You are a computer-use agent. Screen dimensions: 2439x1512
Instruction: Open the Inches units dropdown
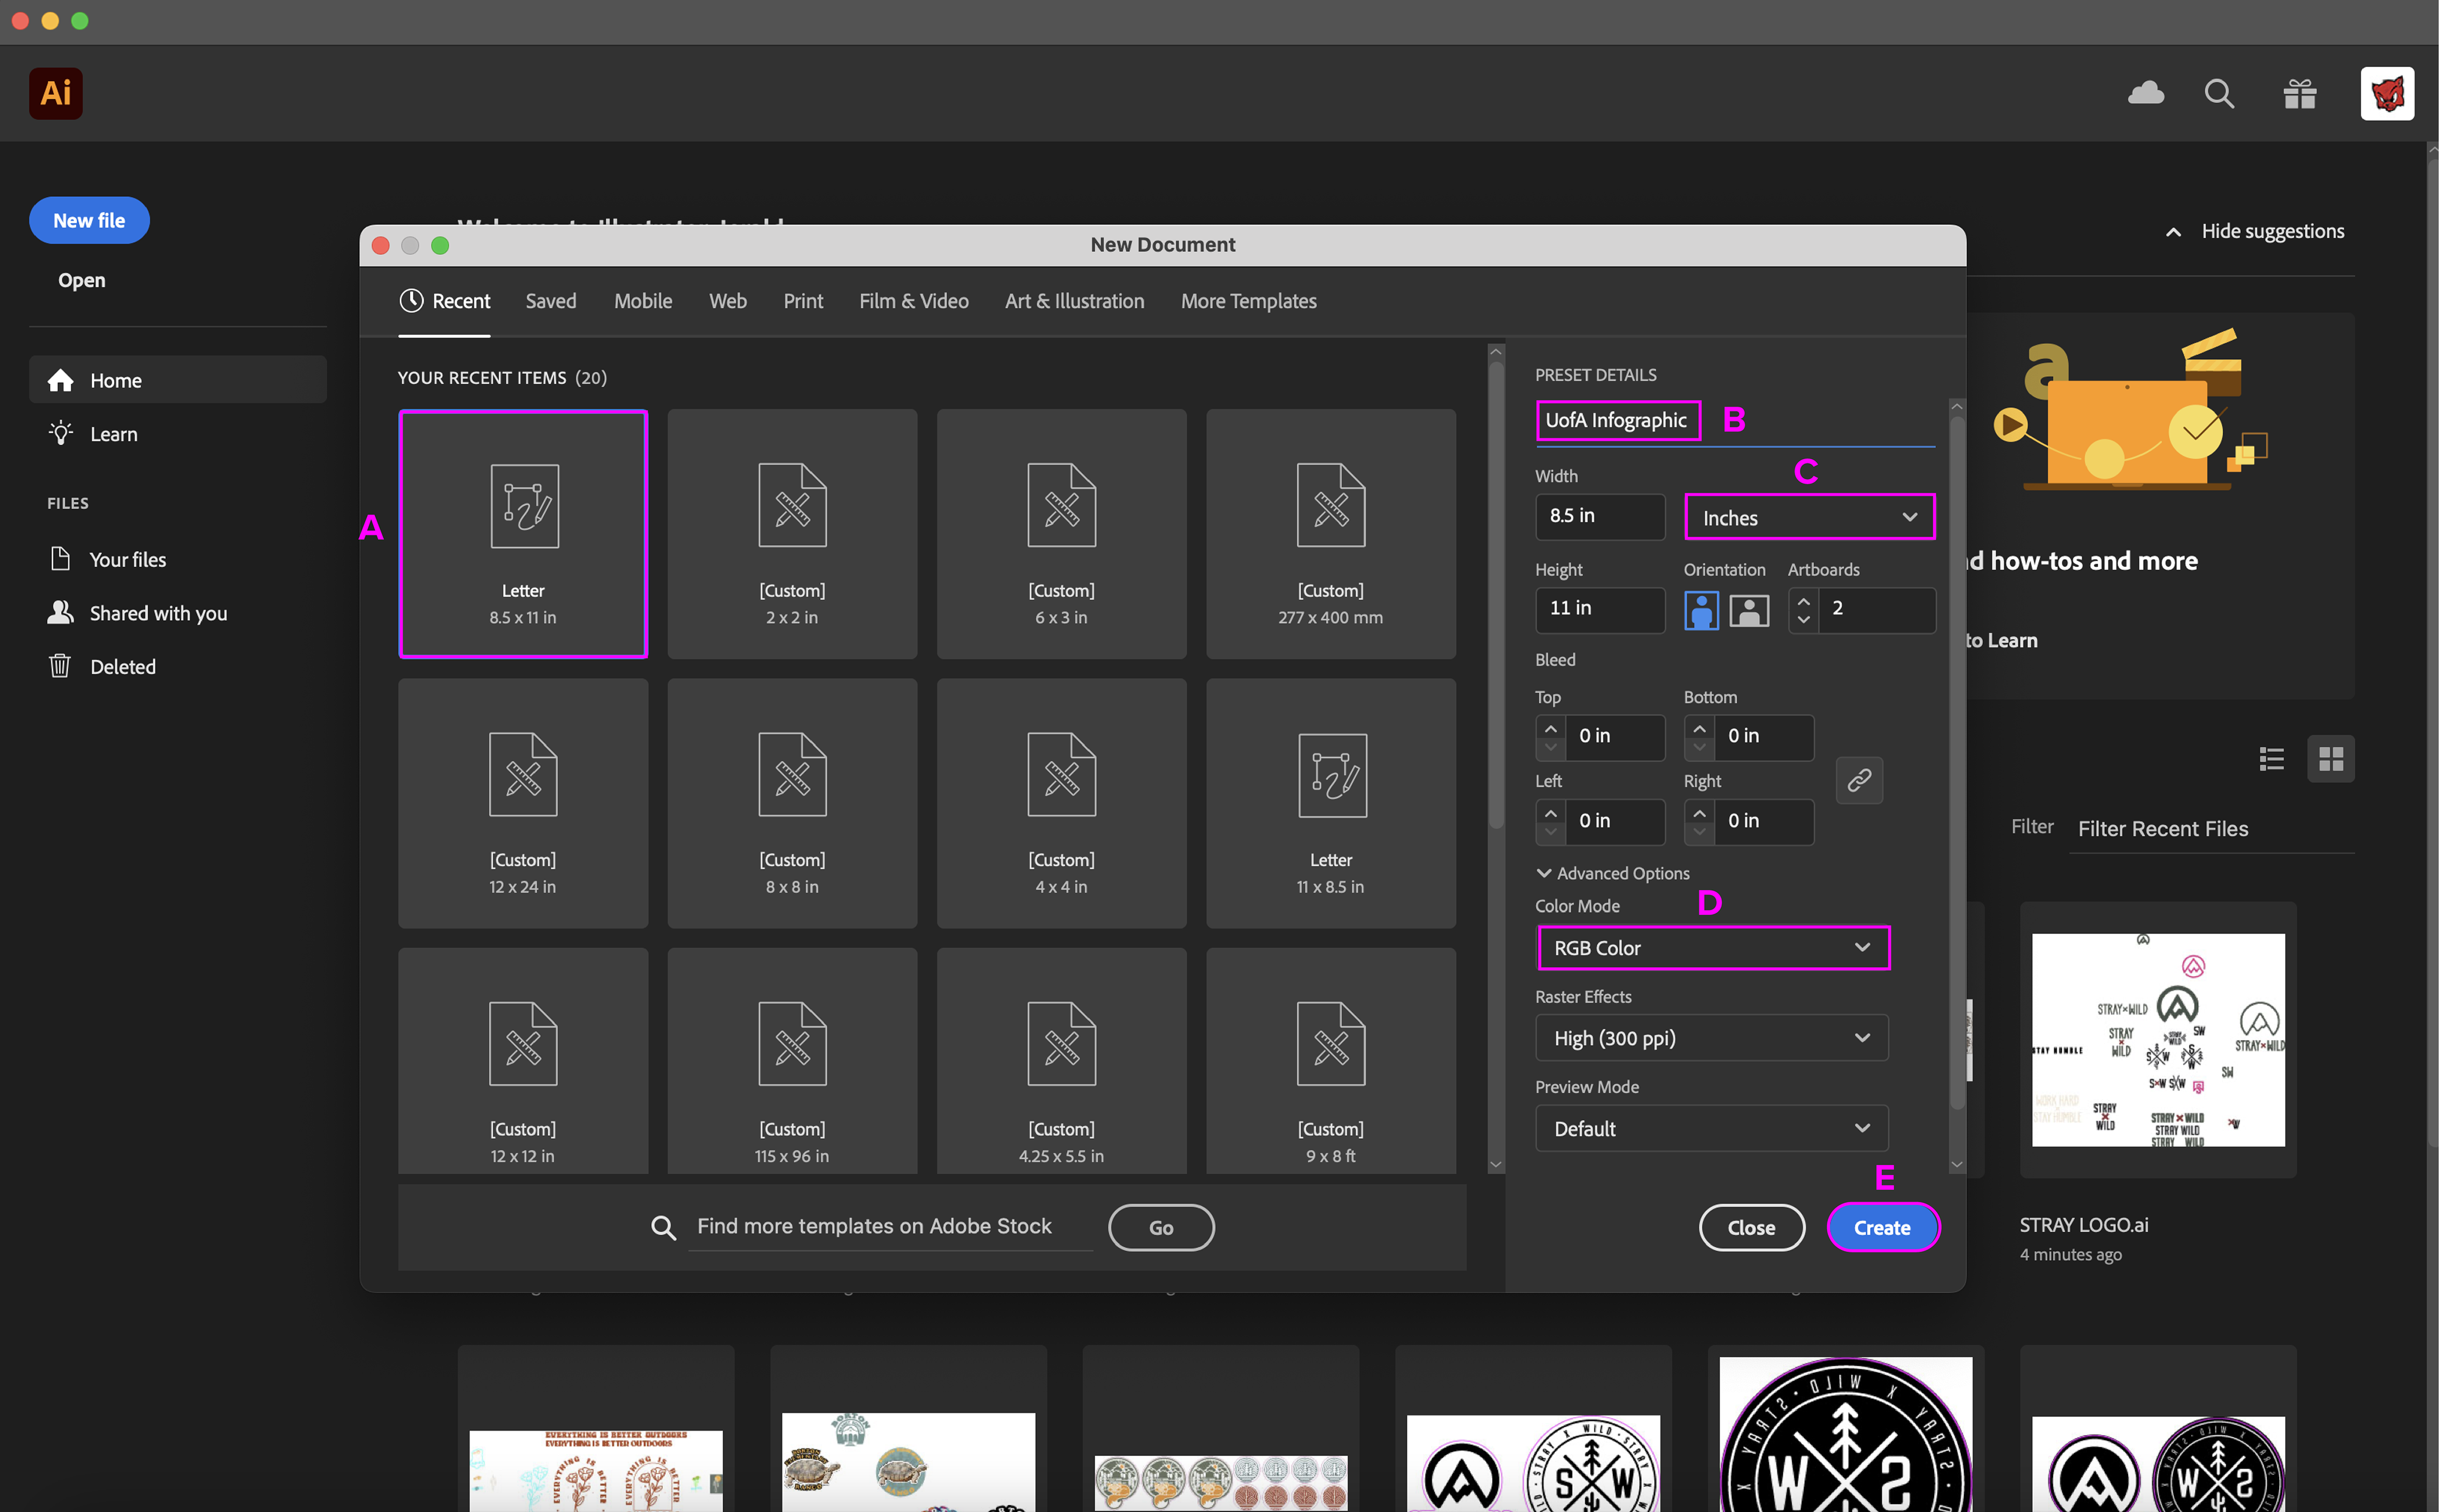pos(1809,517)
